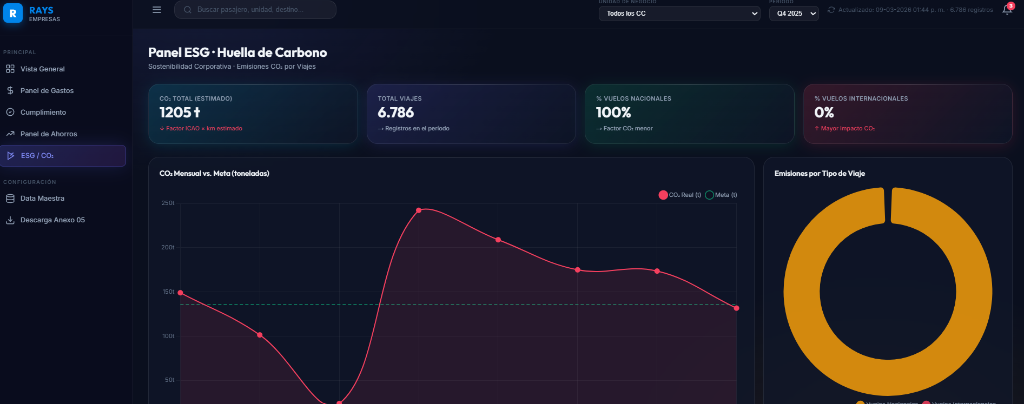Click the RAYS logo icon
The image size is (1024, 404).
click(12, 13)
